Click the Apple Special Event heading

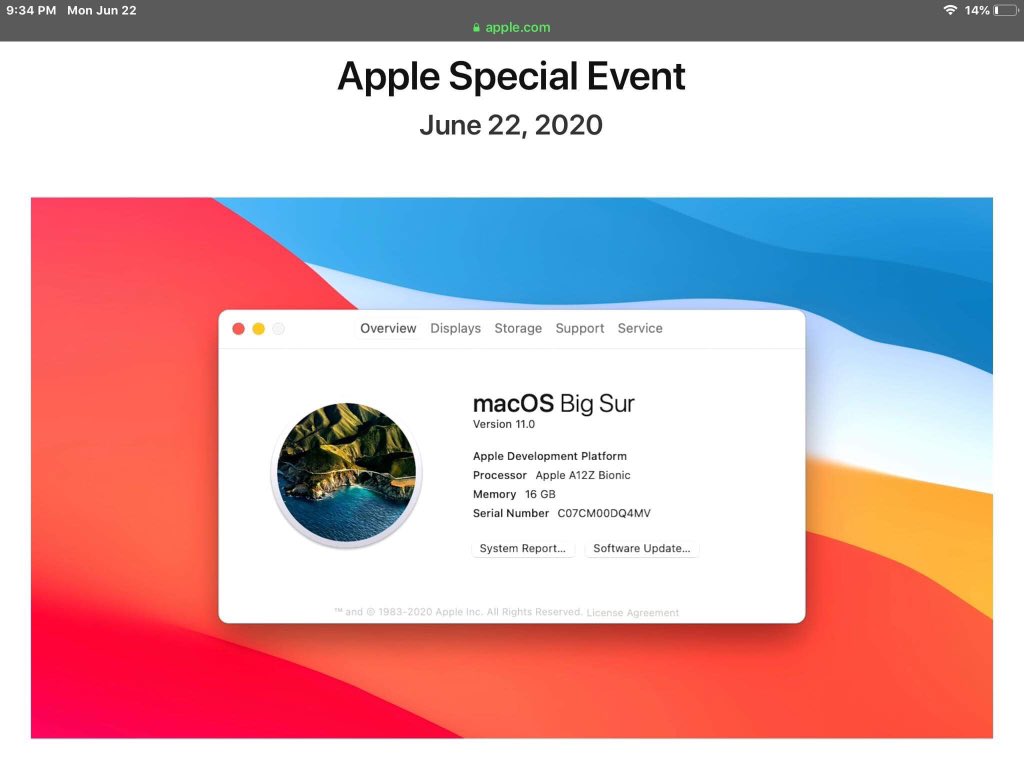click(511, 76)
